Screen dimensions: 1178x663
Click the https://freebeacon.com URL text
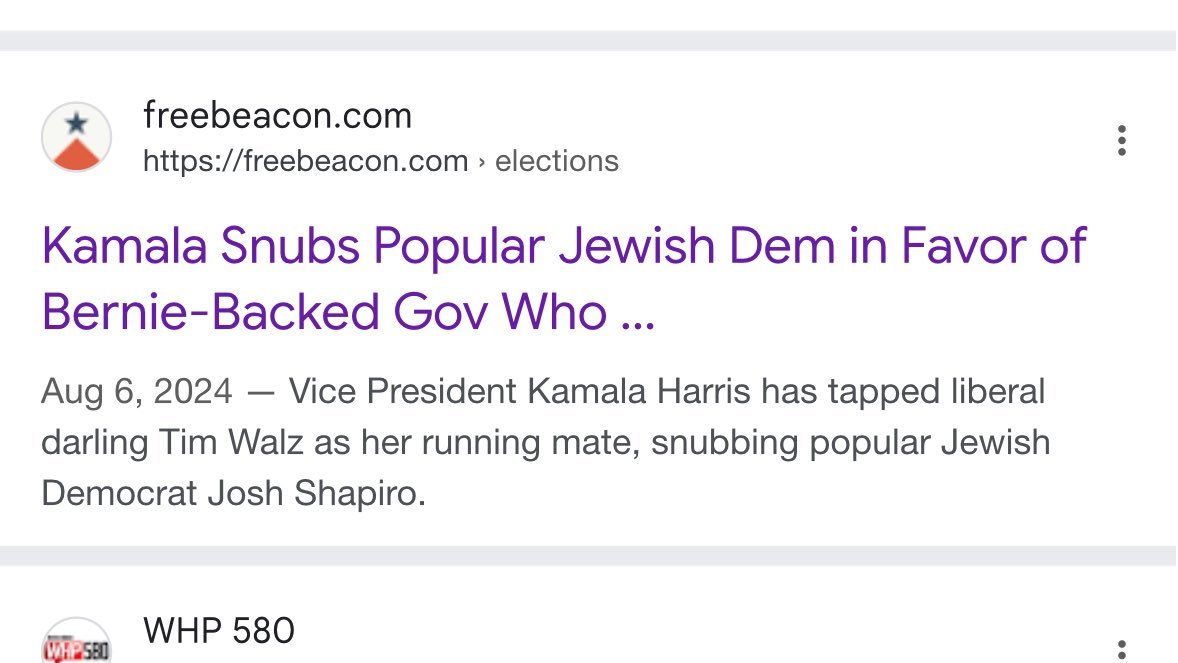305,161
